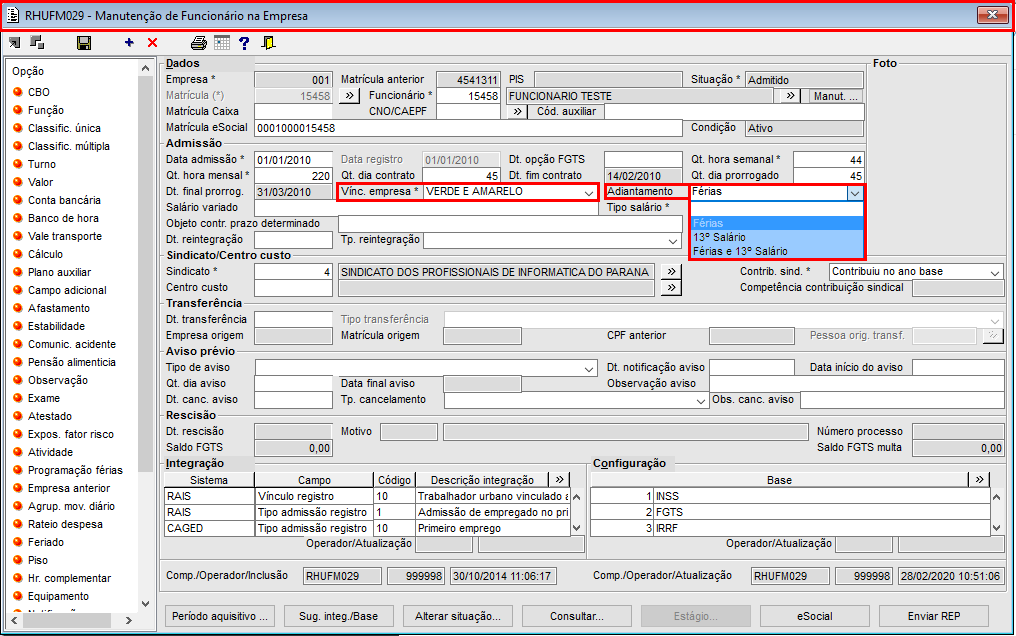
Task: Close the RHUFM029 window
Action: pos(992,15)
